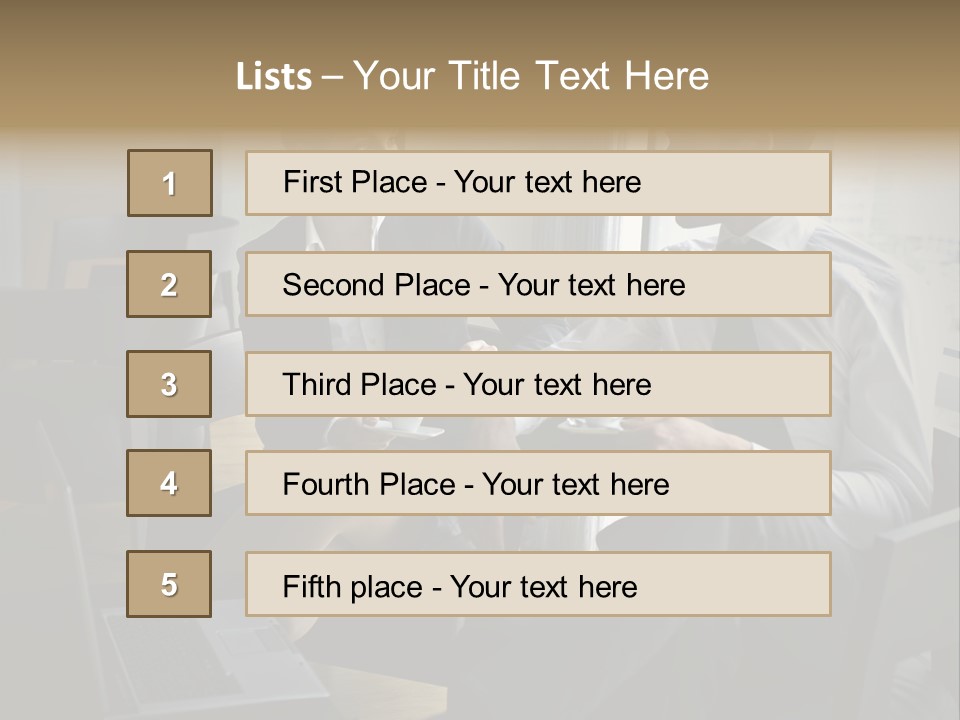Image resolution: width=960 pixels, height=720 pixels.
Task: Select the number 2 box
Action: click(x=169, y=284)
